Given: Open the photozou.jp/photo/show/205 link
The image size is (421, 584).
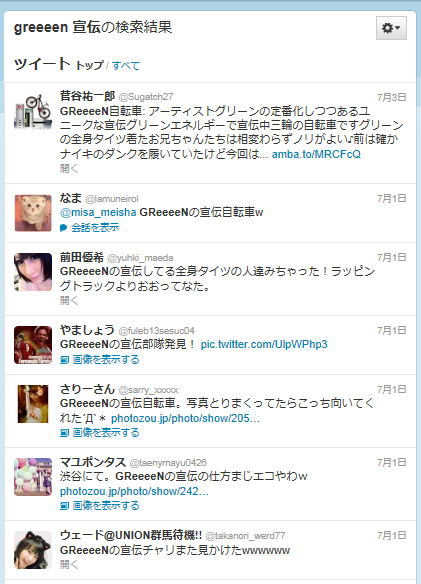Looking at the screenshot, I should (x=186, y=418).
